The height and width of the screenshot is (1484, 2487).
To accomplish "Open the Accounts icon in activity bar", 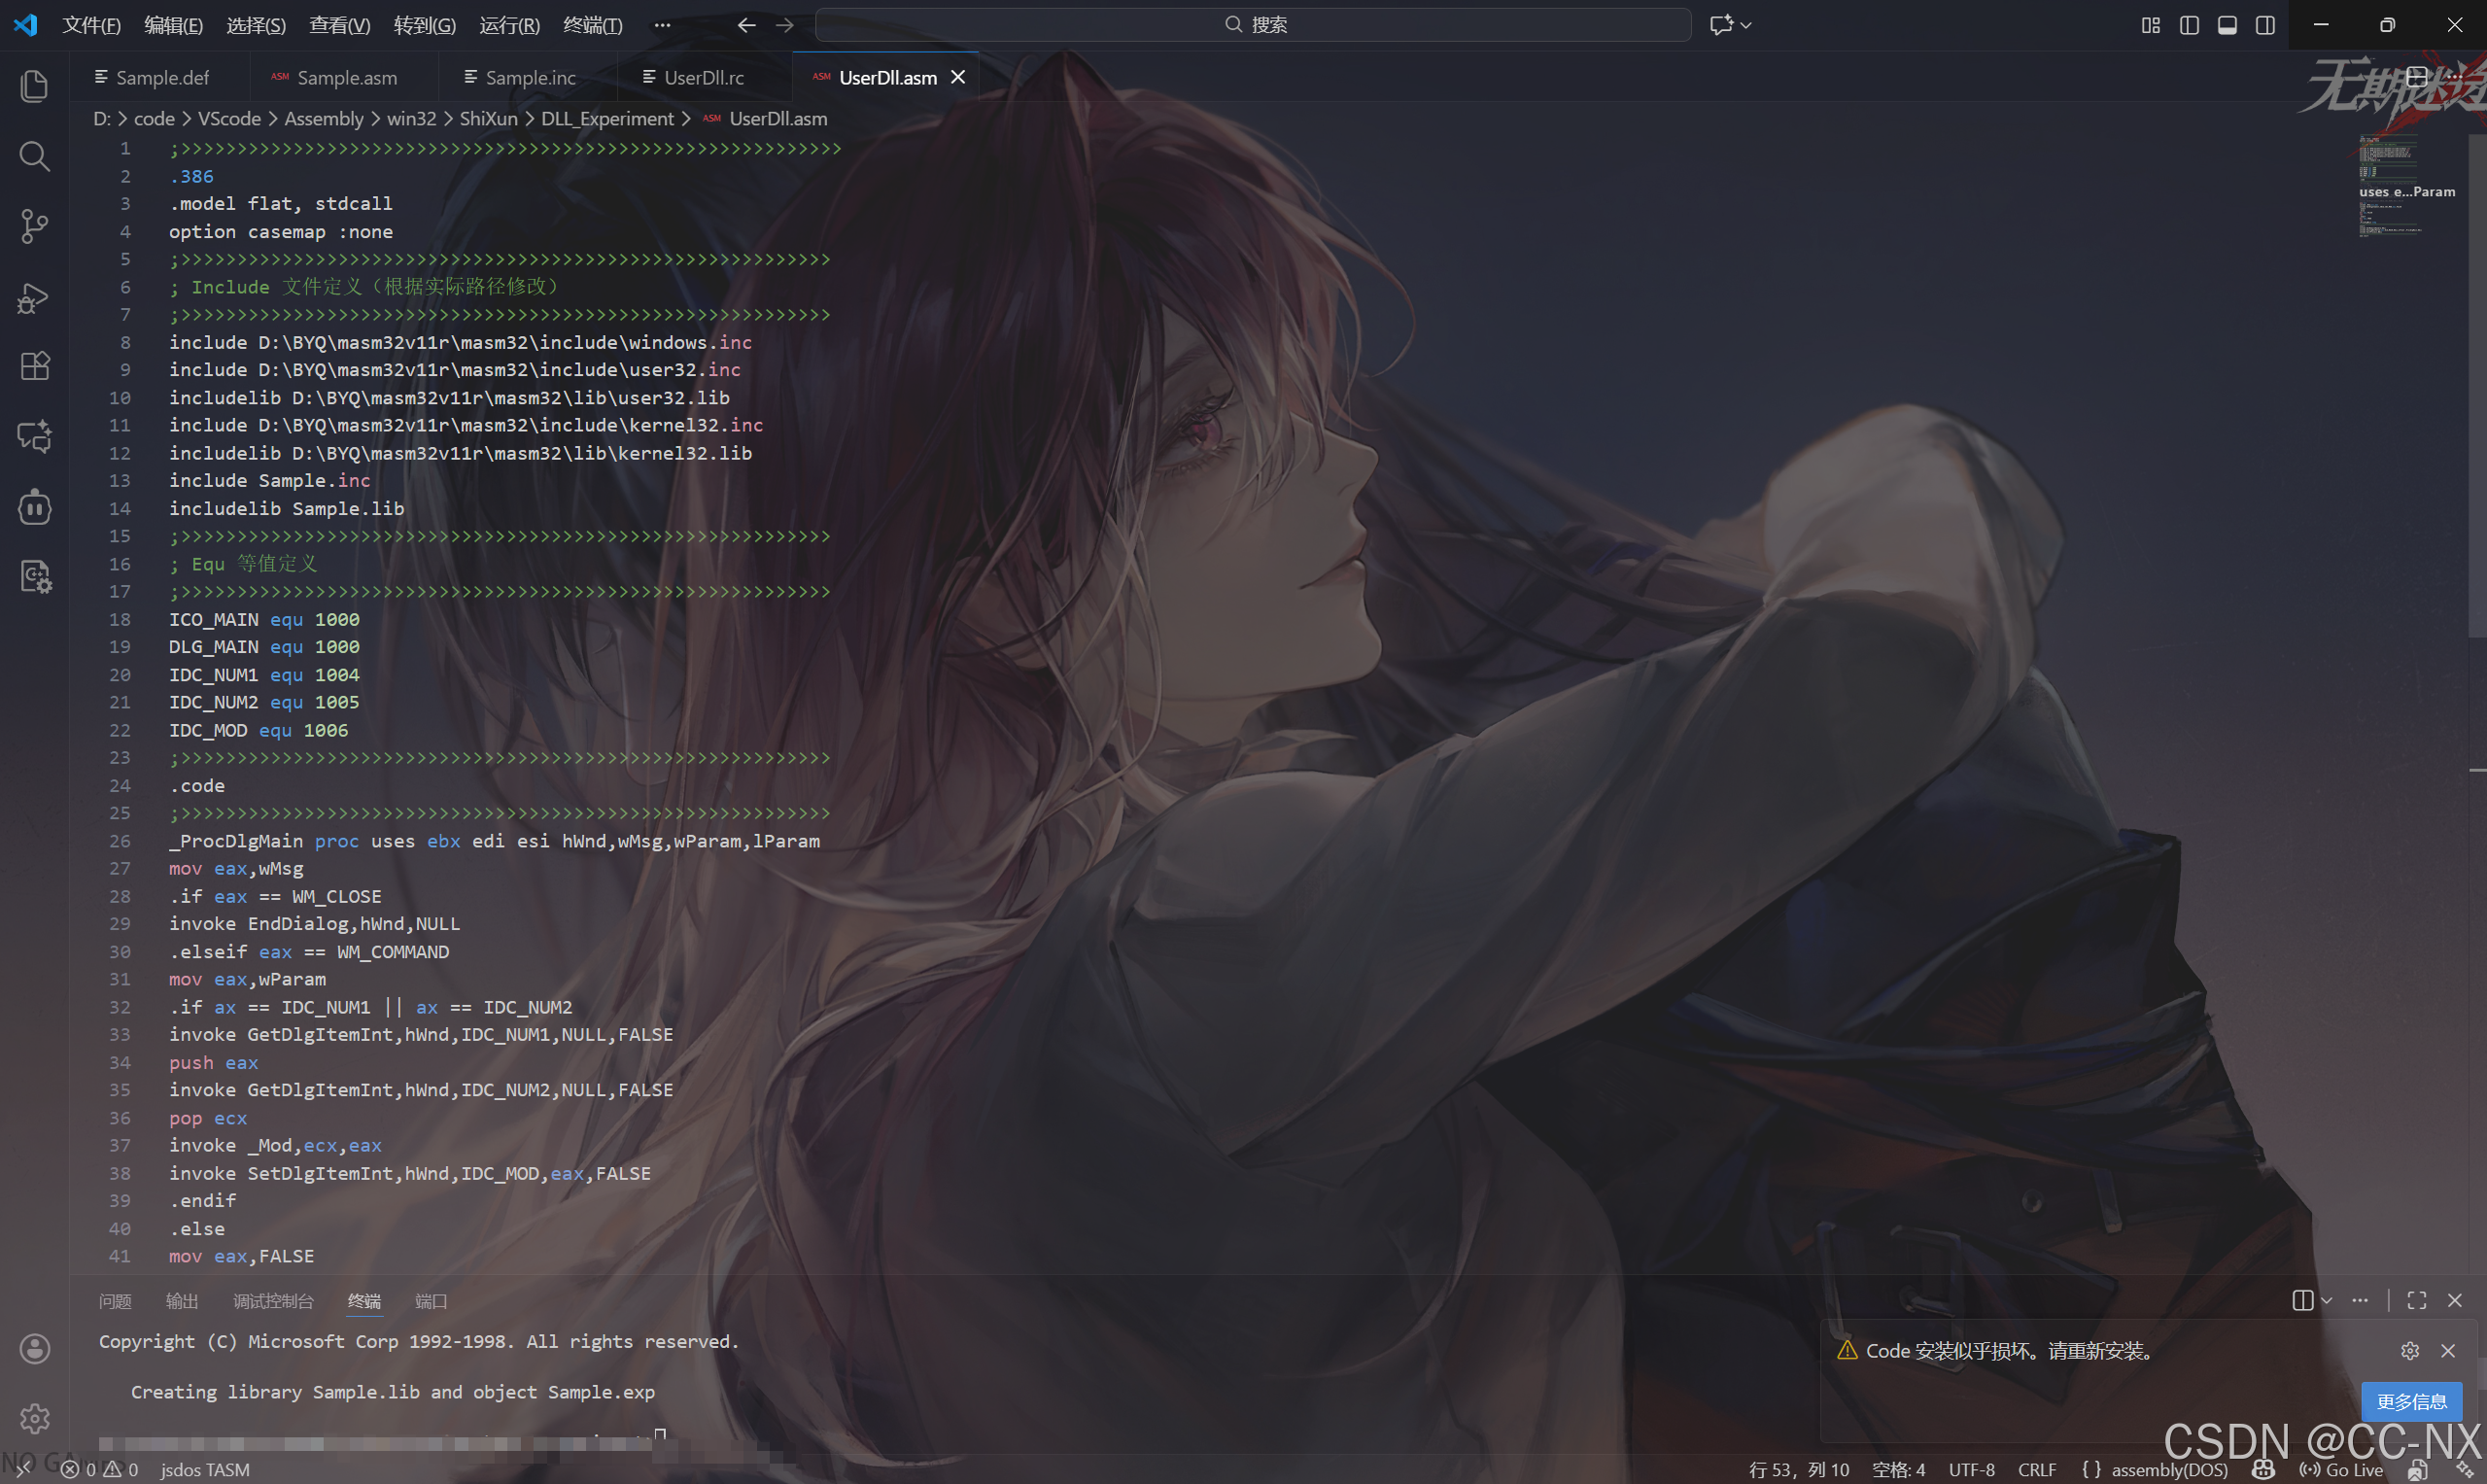I will [x=34, y=1348].
